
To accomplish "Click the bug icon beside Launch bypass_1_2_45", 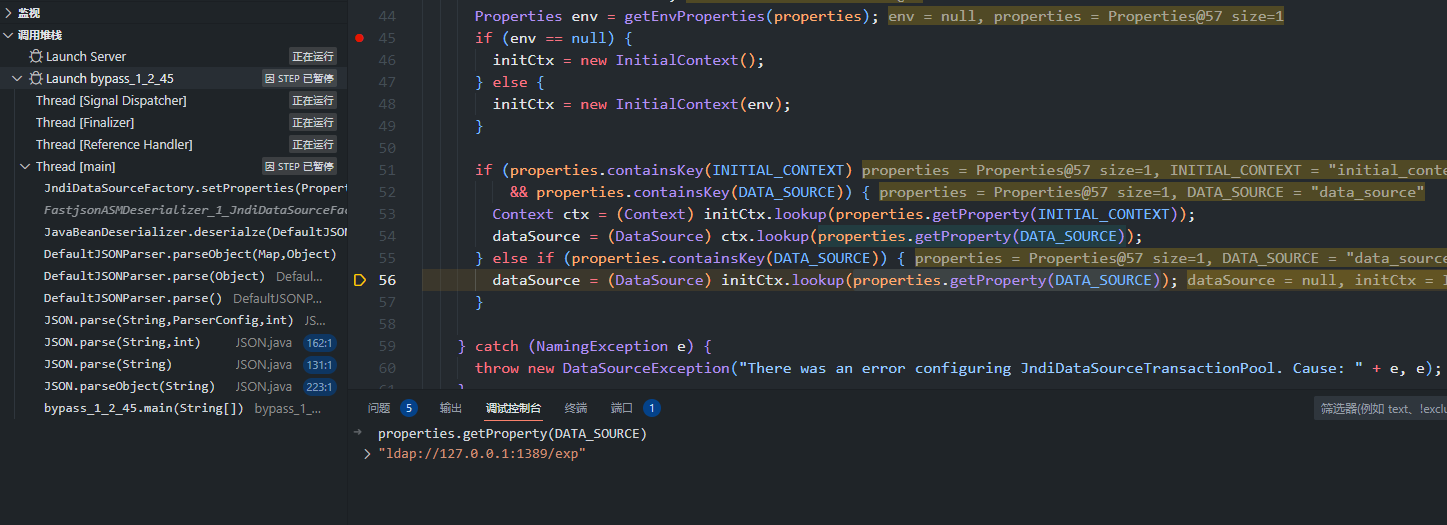I will pyautogui.click(x=36, y=79).
